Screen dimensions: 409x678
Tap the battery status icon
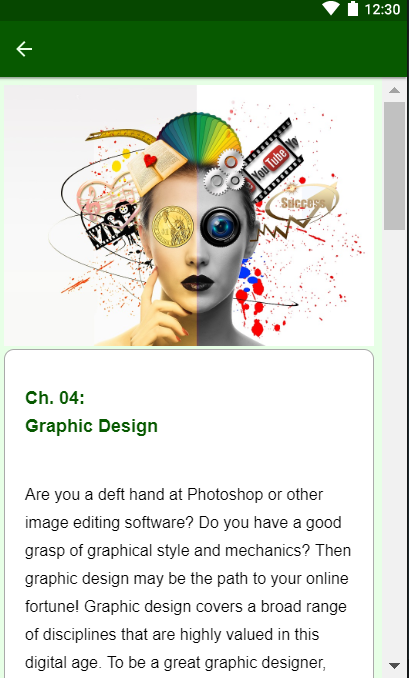[x=353, y=9]
